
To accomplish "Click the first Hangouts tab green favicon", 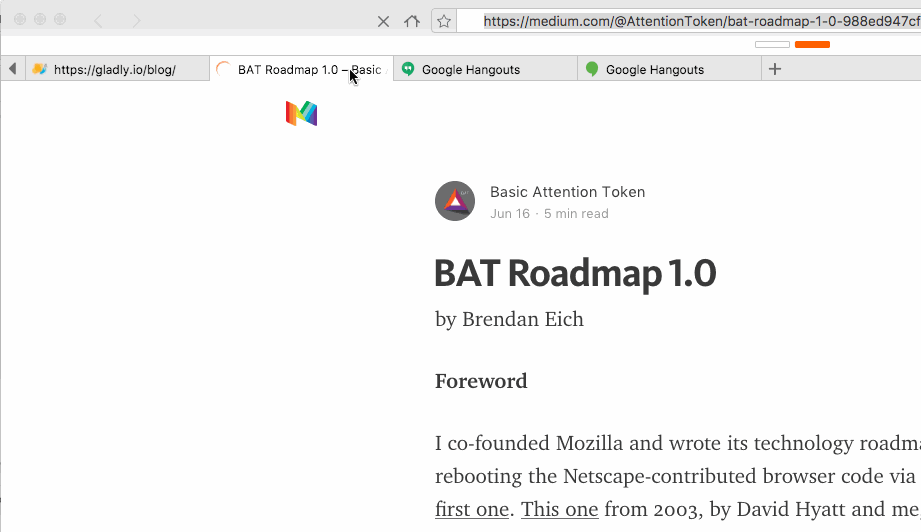I will pos(408,69).
